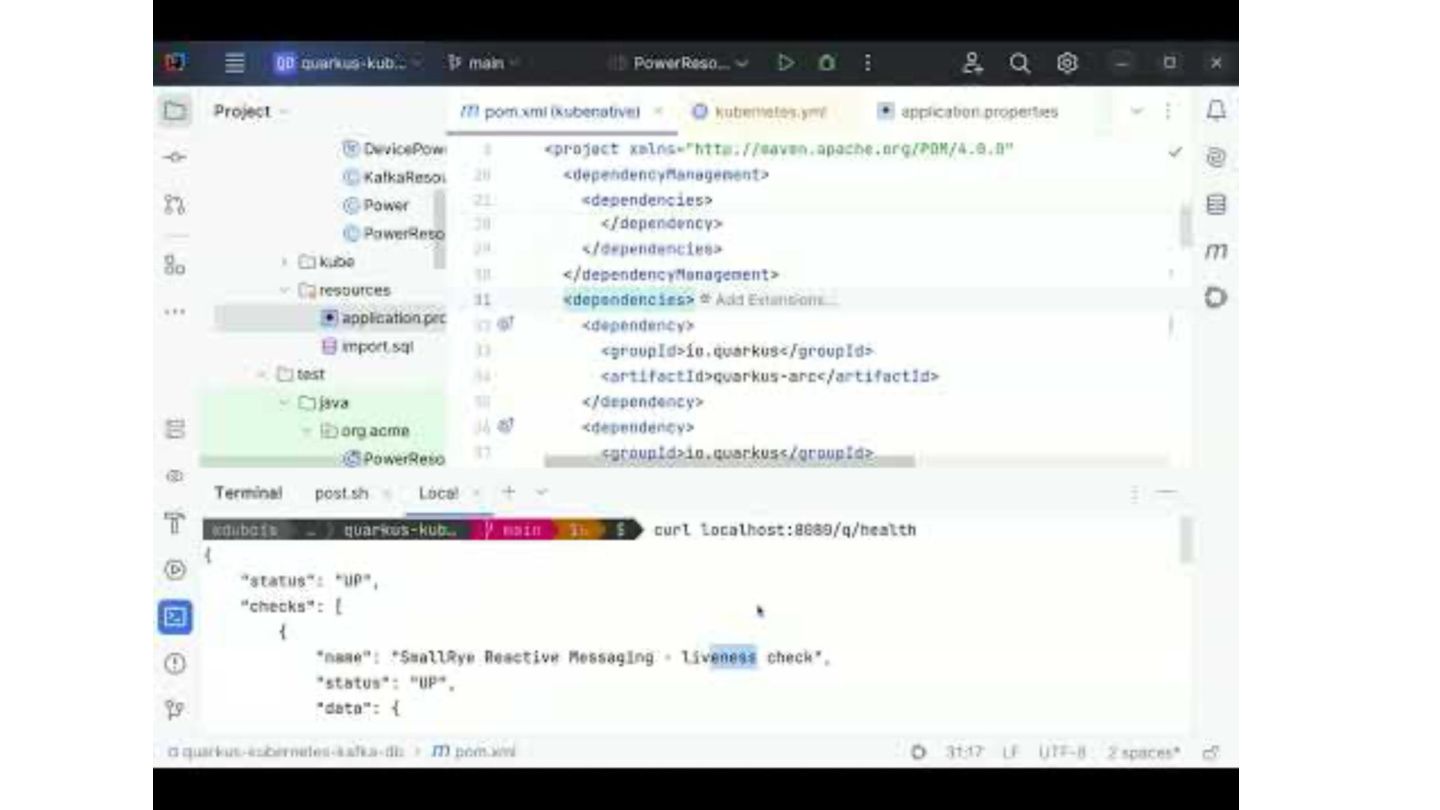This screenshot has height=810, width=1440.
Task: Select the Power class in tree
Action: pyautogui.click(x=376, y=205)
